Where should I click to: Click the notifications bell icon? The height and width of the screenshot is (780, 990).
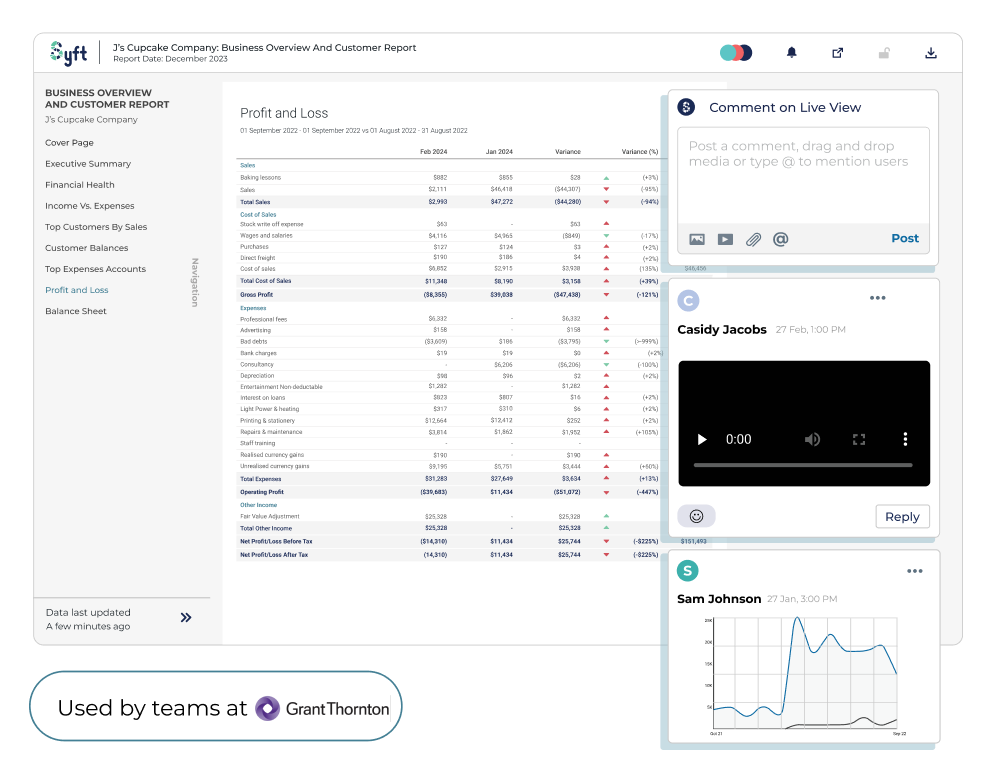[791, 53]
